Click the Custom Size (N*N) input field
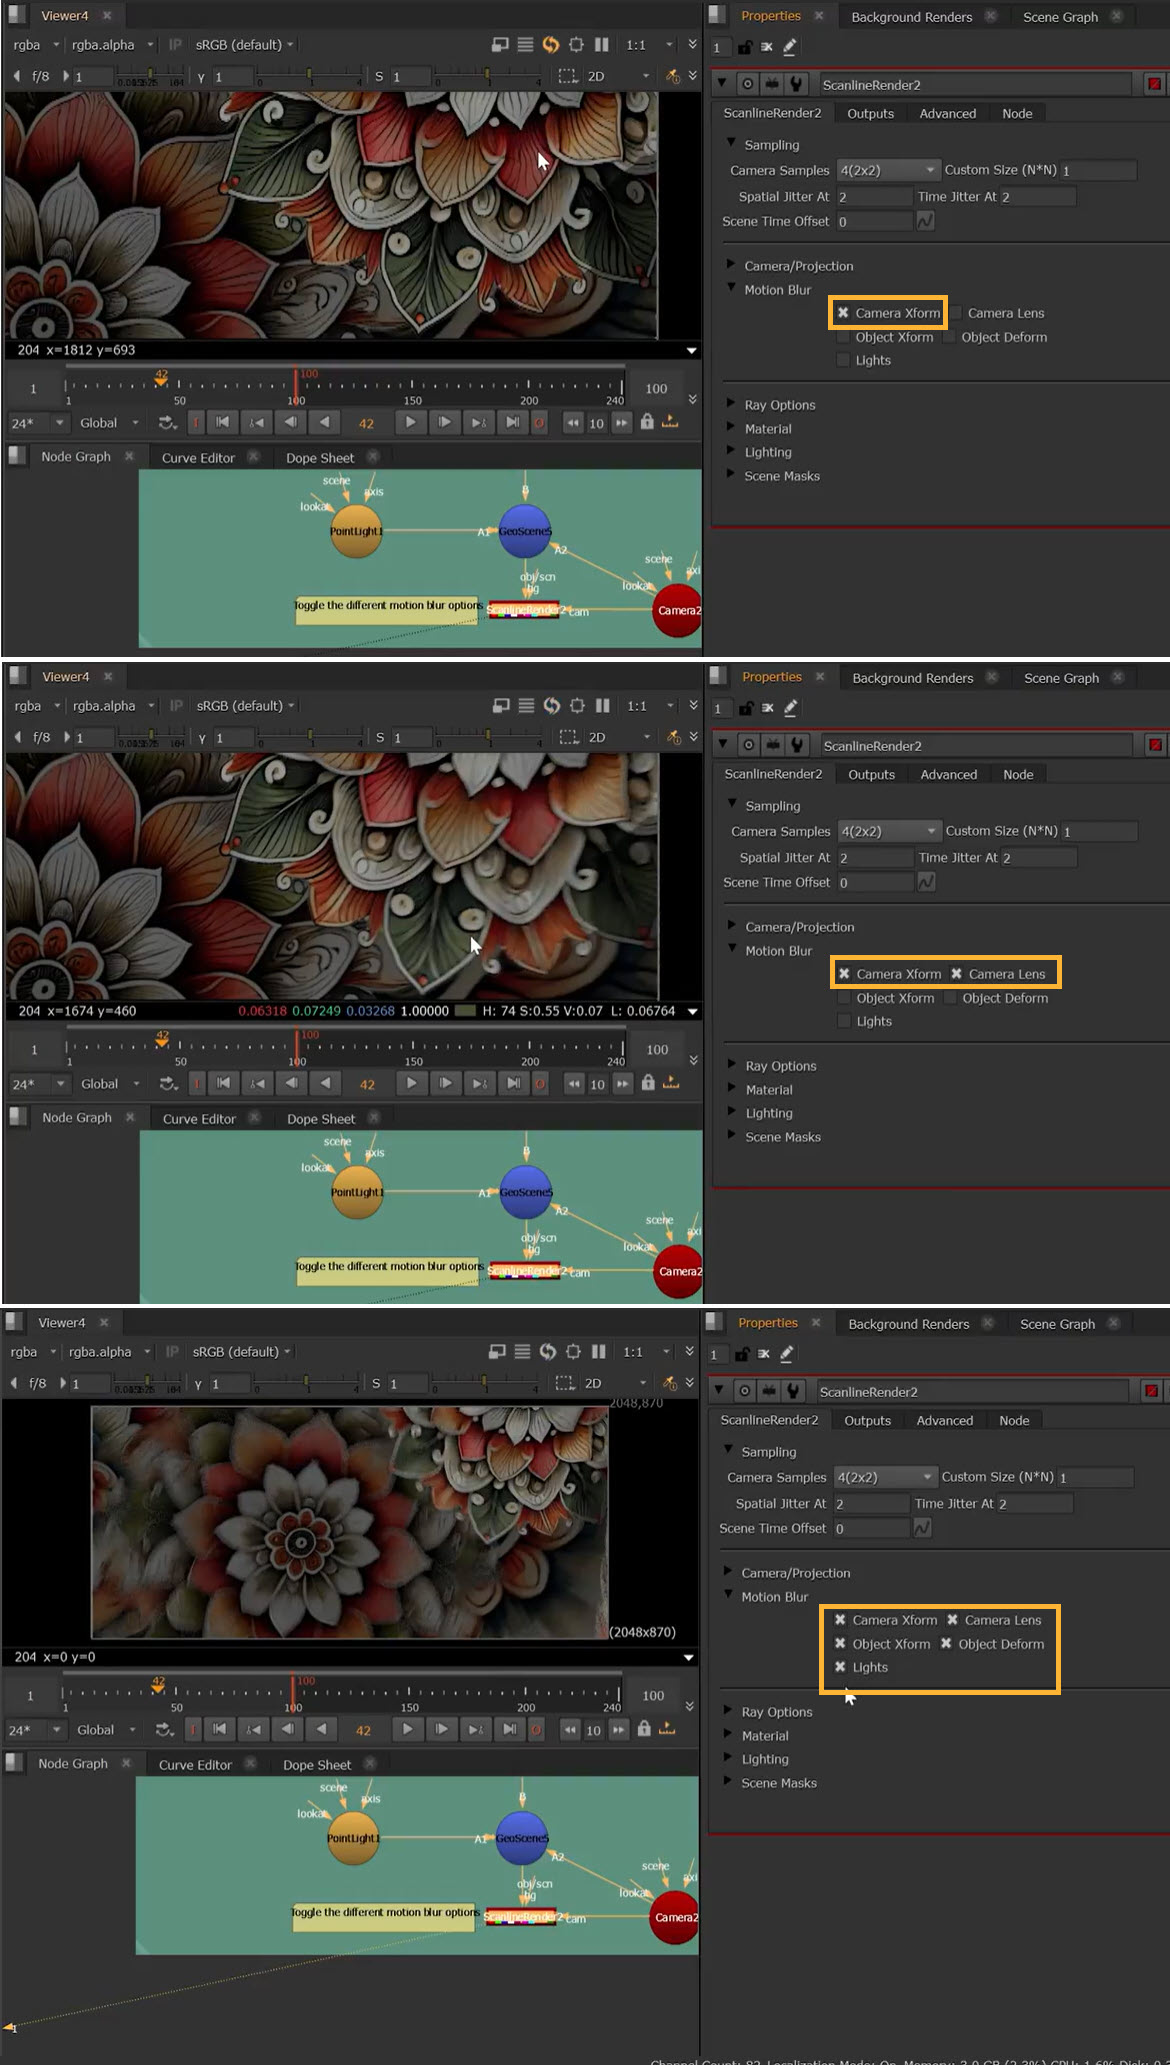 [x=1097, y=170]
